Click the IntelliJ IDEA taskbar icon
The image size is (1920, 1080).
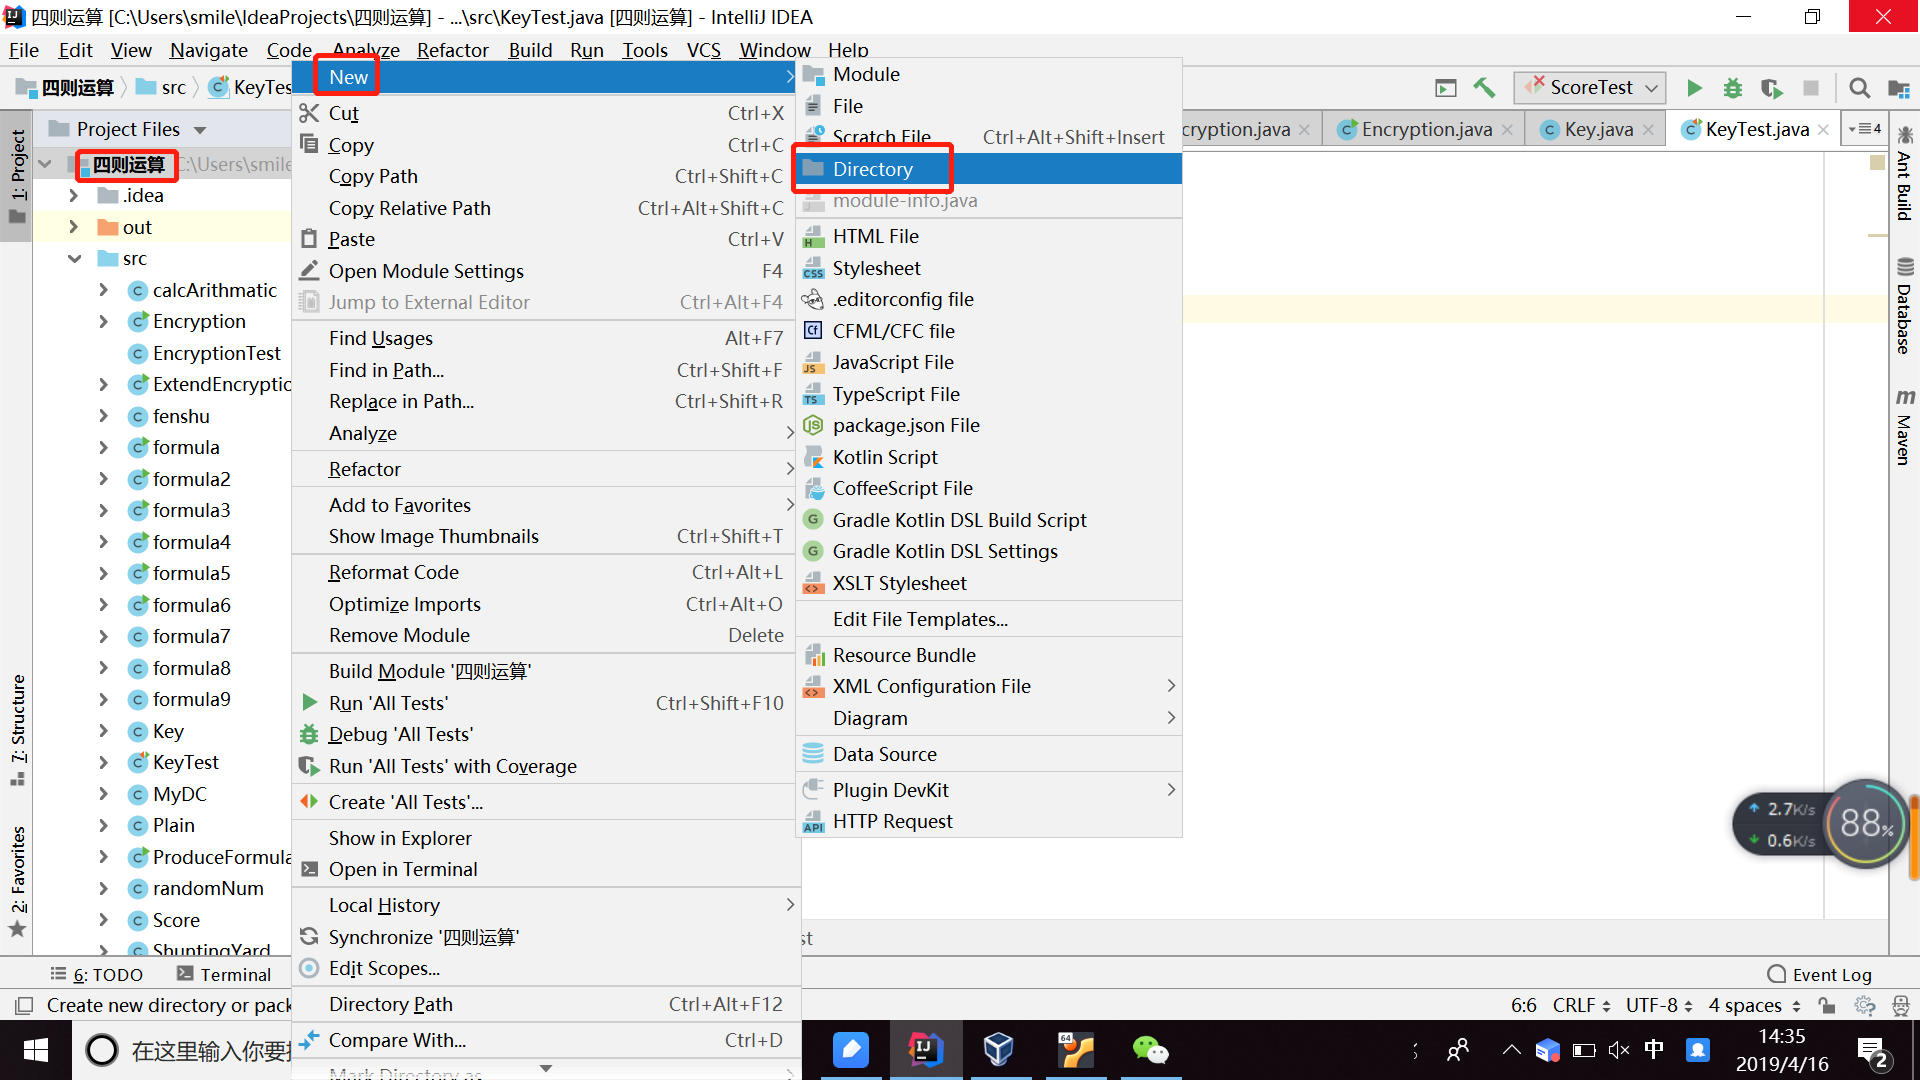click(925, 1050)
